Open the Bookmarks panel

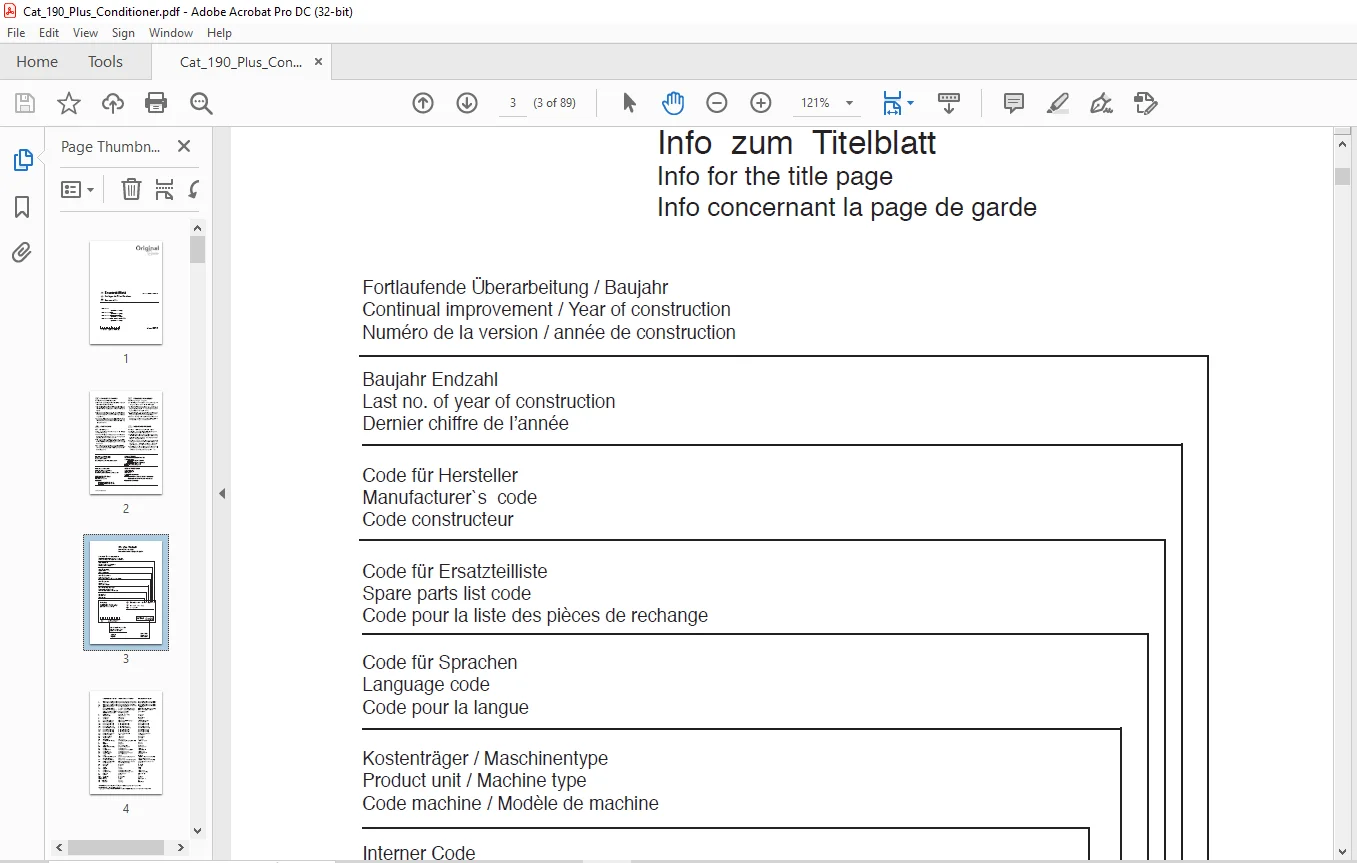22,207
